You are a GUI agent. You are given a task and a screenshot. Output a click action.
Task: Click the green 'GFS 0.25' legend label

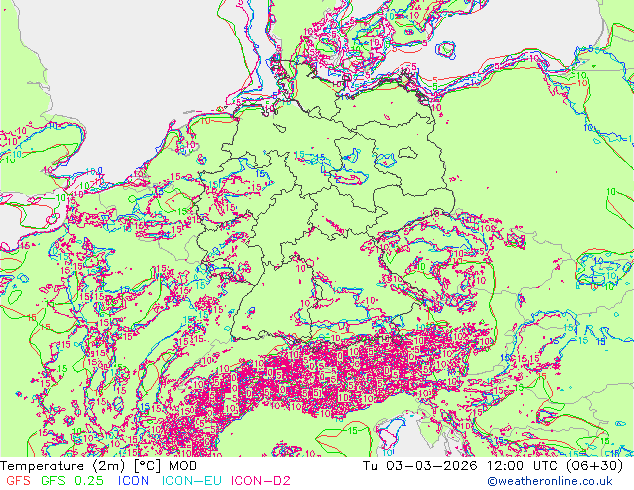coord(72,481)
